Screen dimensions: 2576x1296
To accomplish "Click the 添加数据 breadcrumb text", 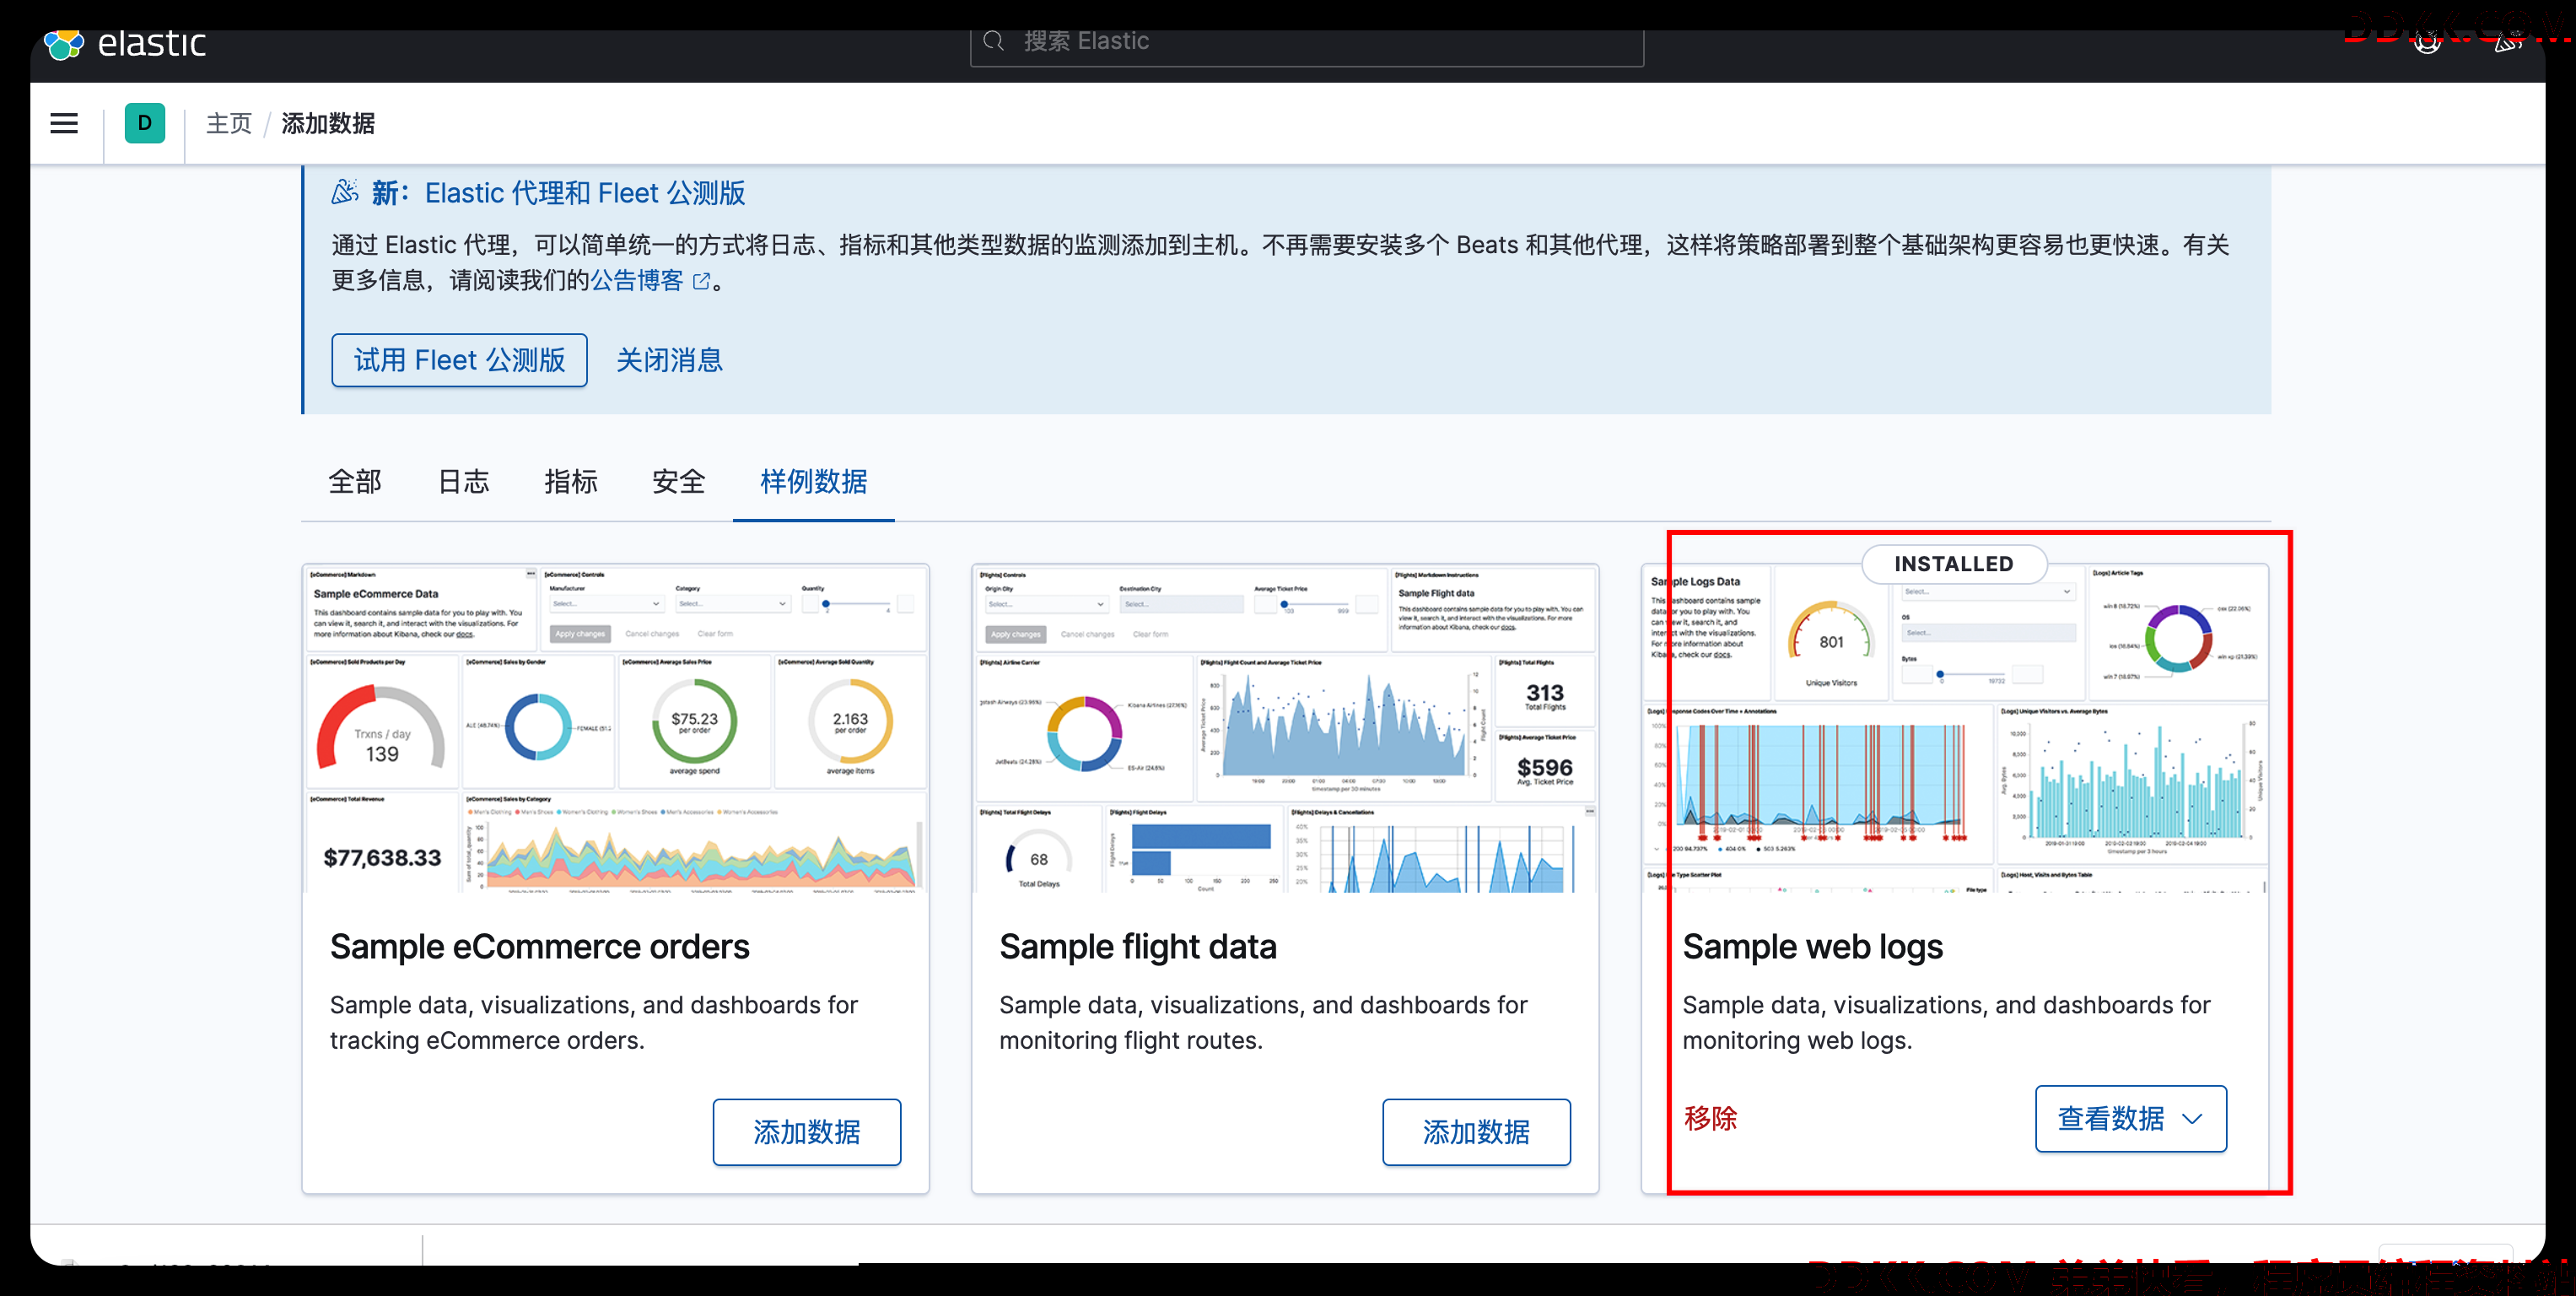I will 328,123.
